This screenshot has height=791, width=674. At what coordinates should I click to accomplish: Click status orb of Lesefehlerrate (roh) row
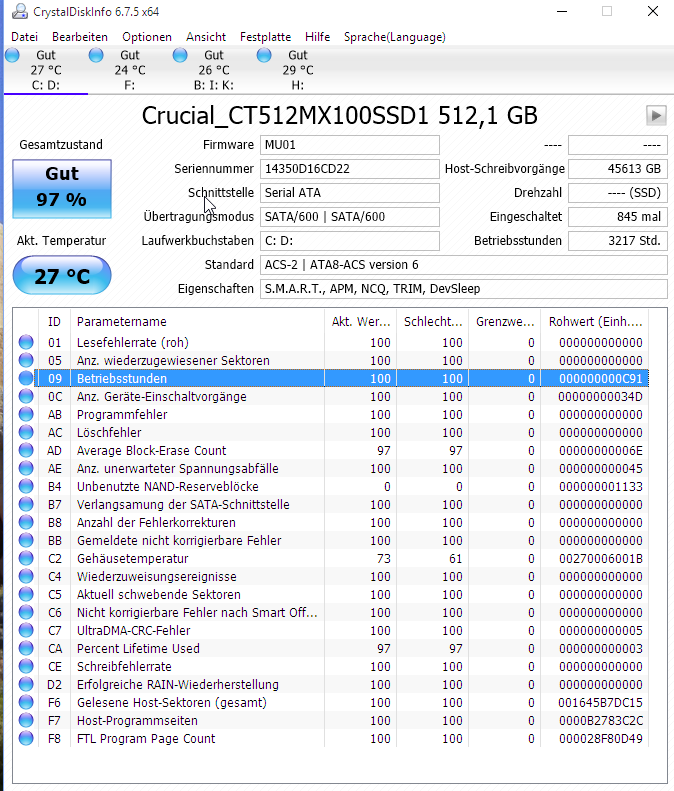tap(26, 343)
